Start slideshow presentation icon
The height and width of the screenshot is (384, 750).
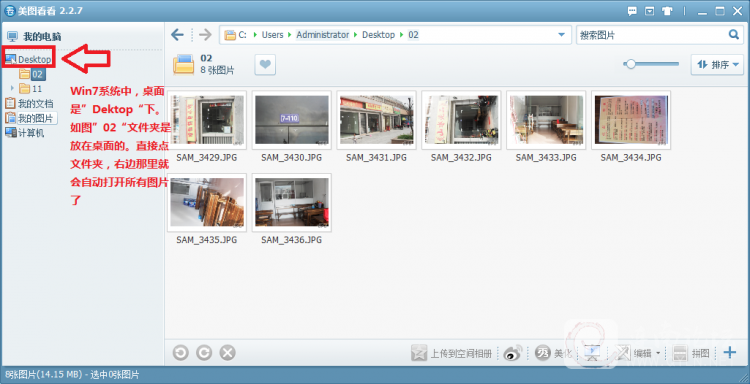[592, 353]
